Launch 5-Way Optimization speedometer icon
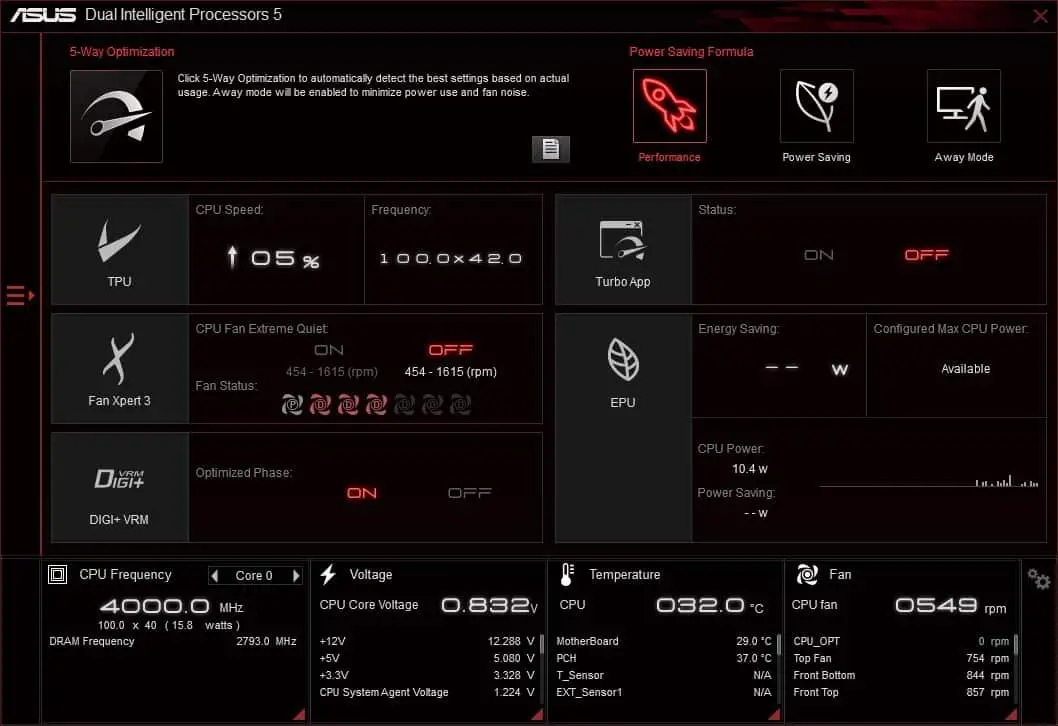 (x=116, y=116)
